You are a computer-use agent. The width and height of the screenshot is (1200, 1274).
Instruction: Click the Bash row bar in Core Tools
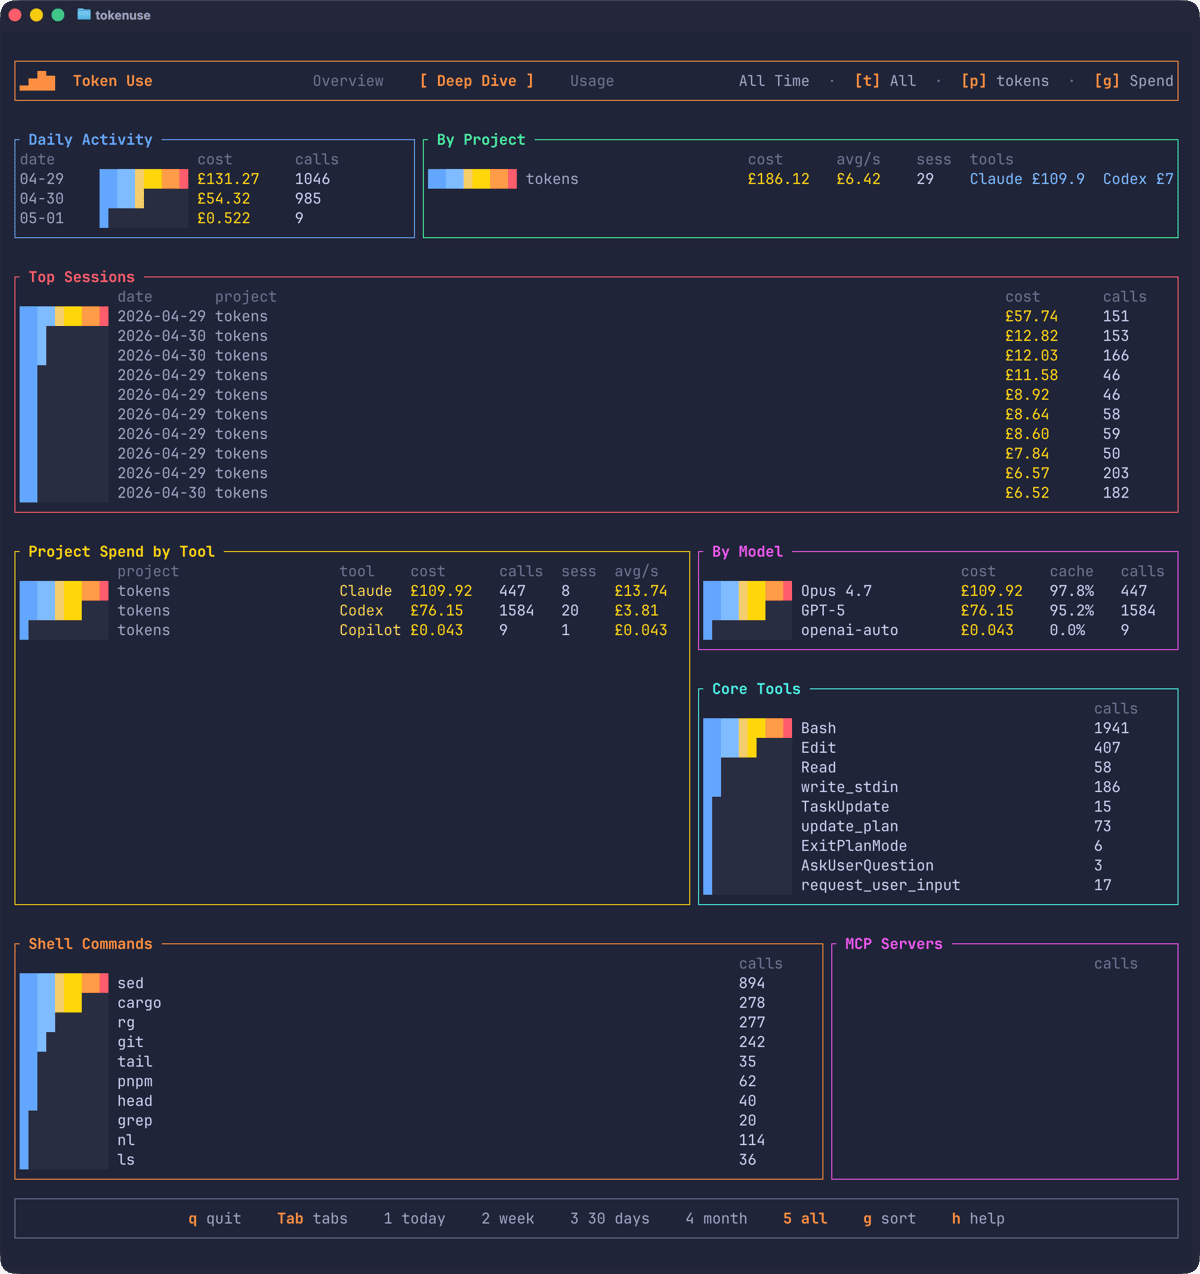748,728
